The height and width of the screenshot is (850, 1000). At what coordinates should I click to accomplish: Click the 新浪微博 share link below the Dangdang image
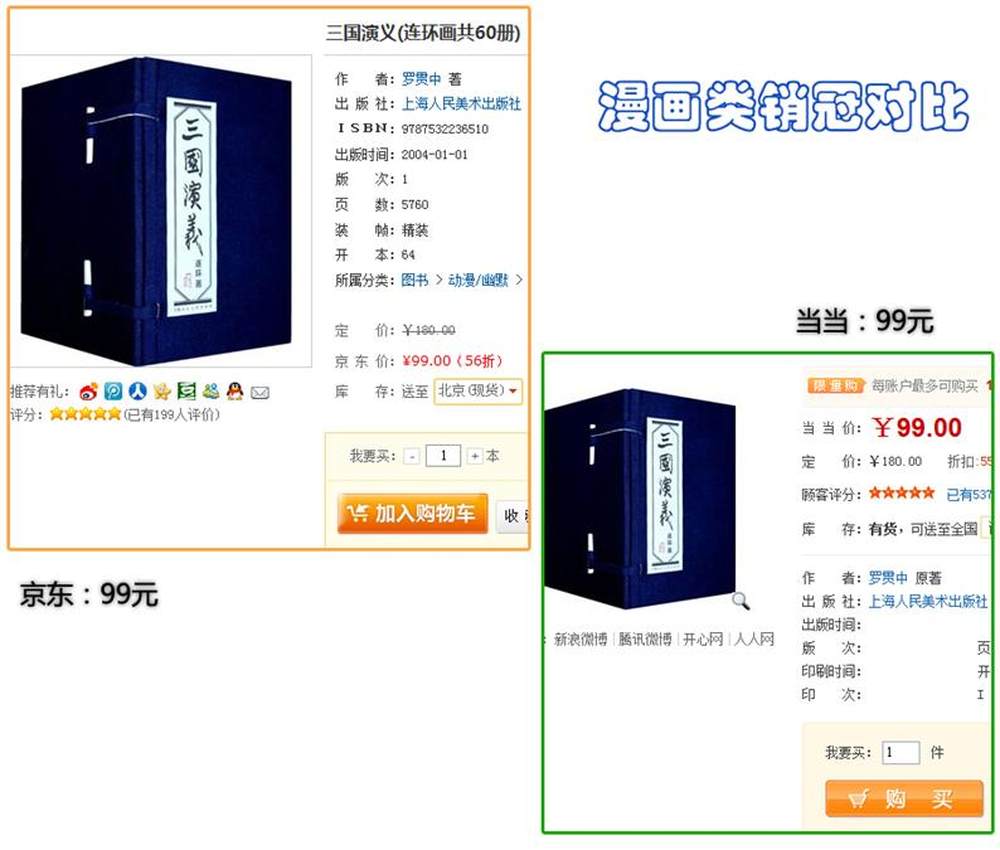point(580,639)
